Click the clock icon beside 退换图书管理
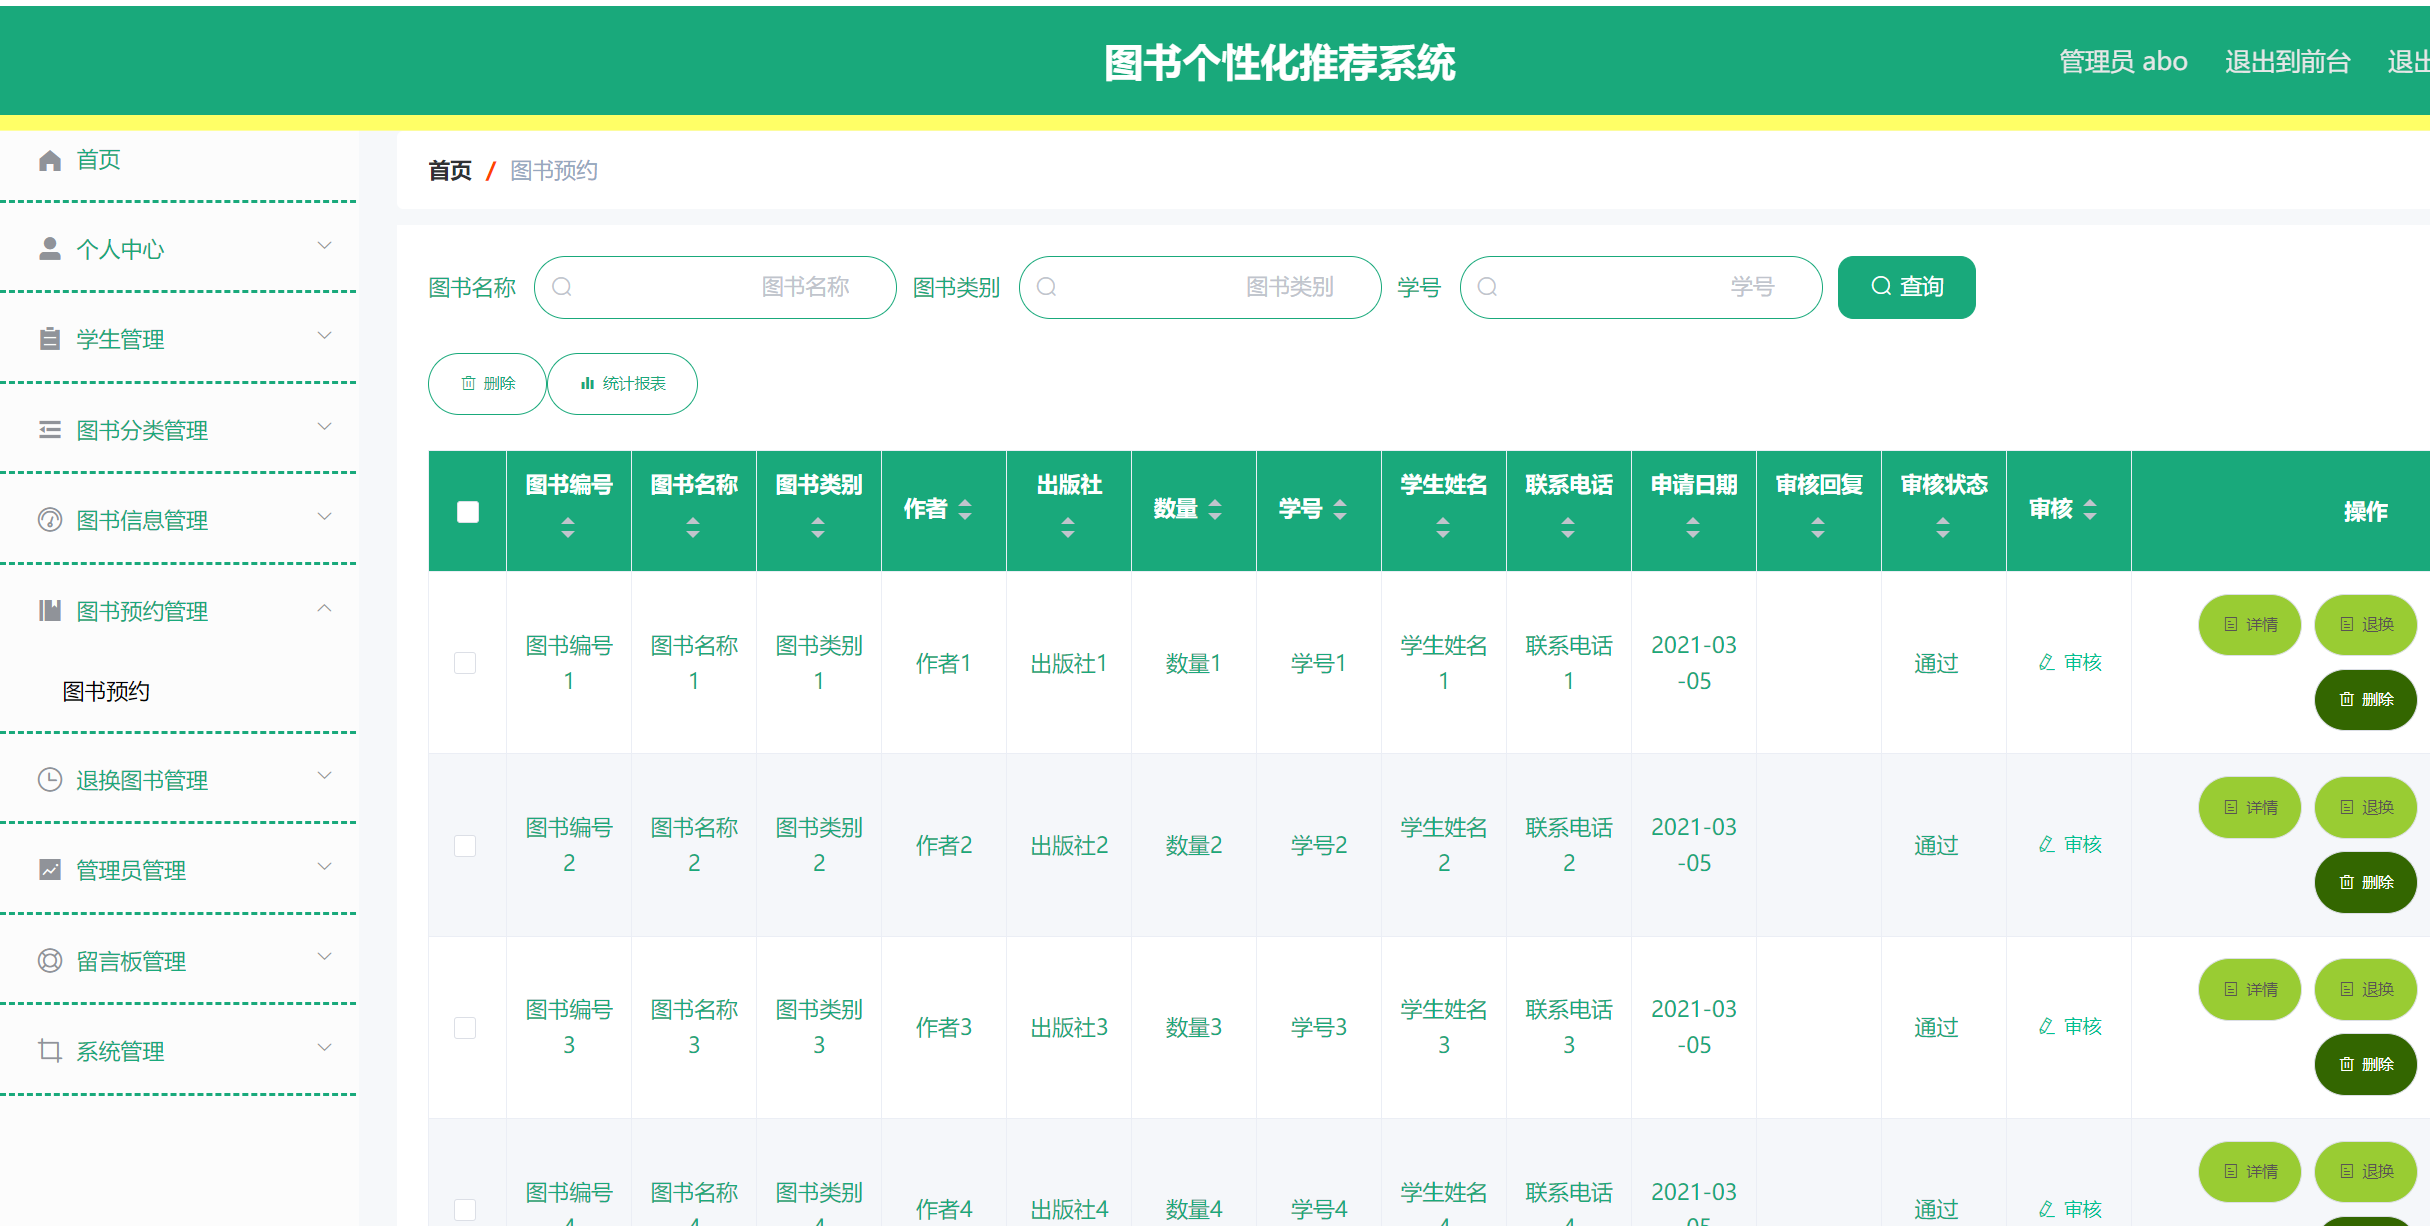This screenshot has height=1226, width=2430. pyautogui.click(x=49, y=779)
